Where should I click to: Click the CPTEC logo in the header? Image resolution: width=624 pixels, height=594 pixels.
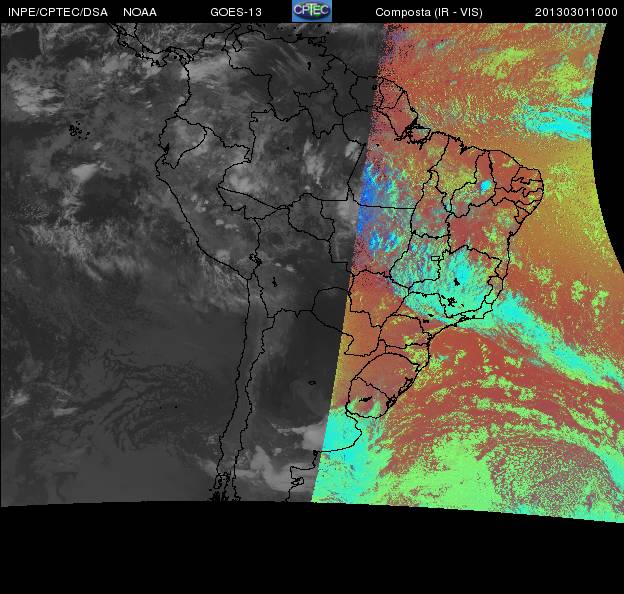(312, 11)
